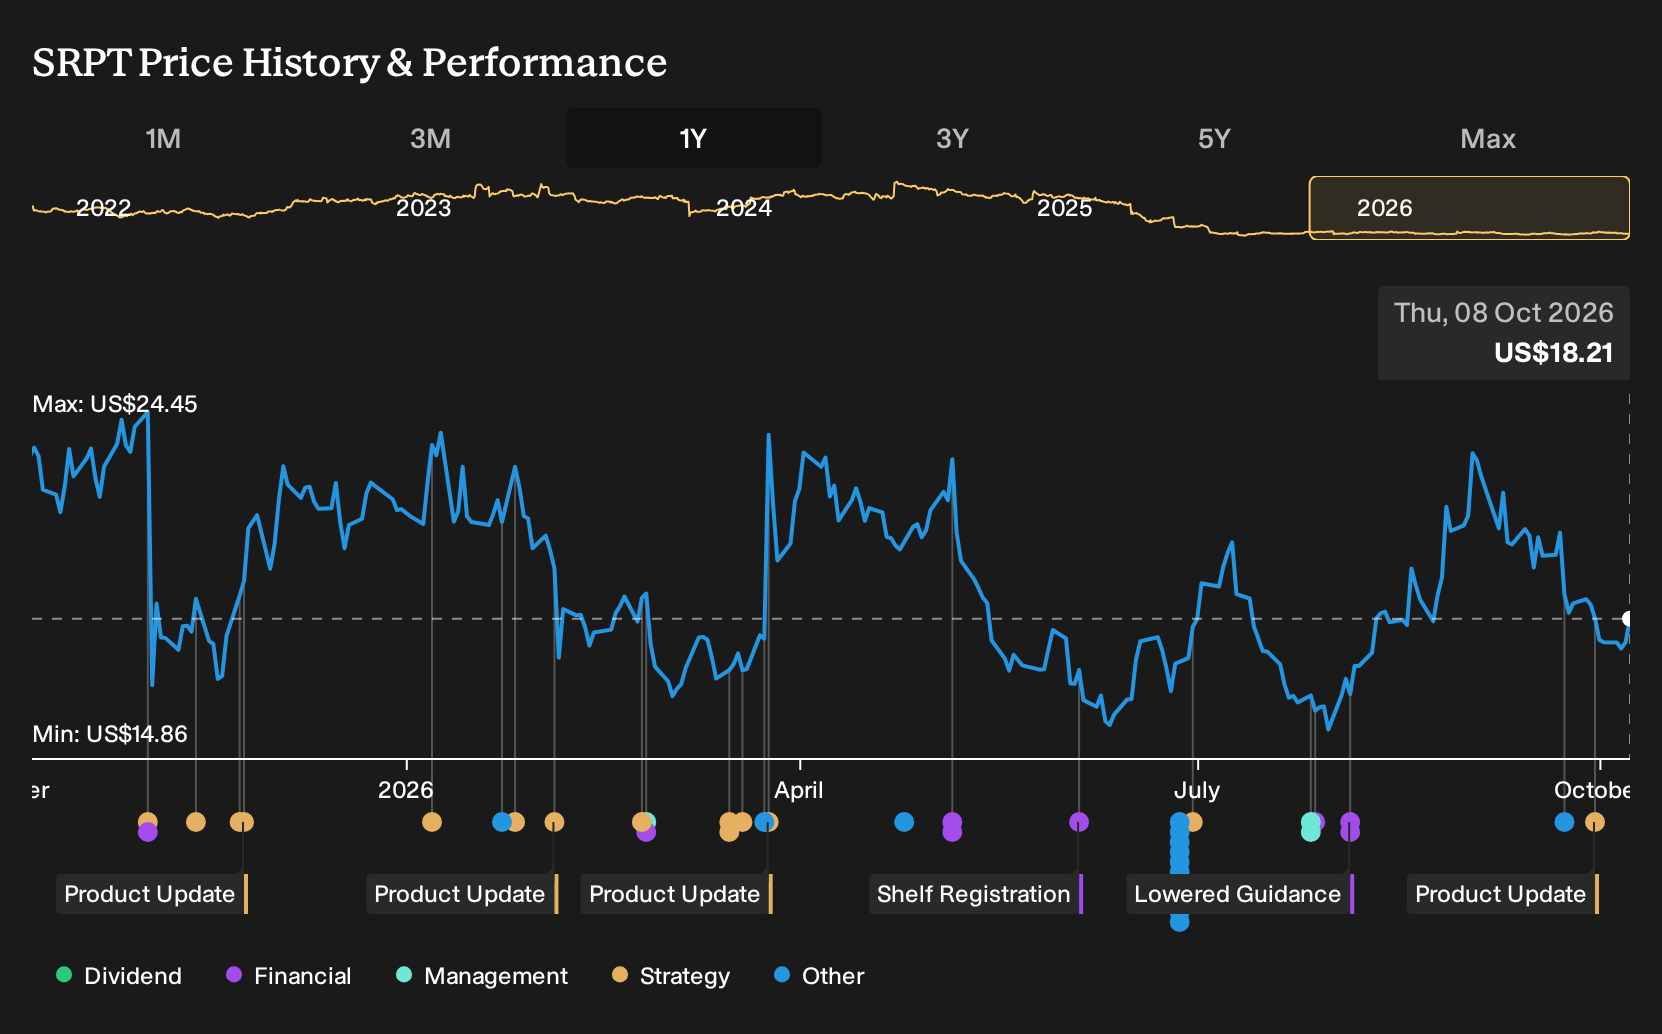Viewport: 1662px width, 1034px height.
Task: Click the blue Other dot after April
Action: point(904,822)
